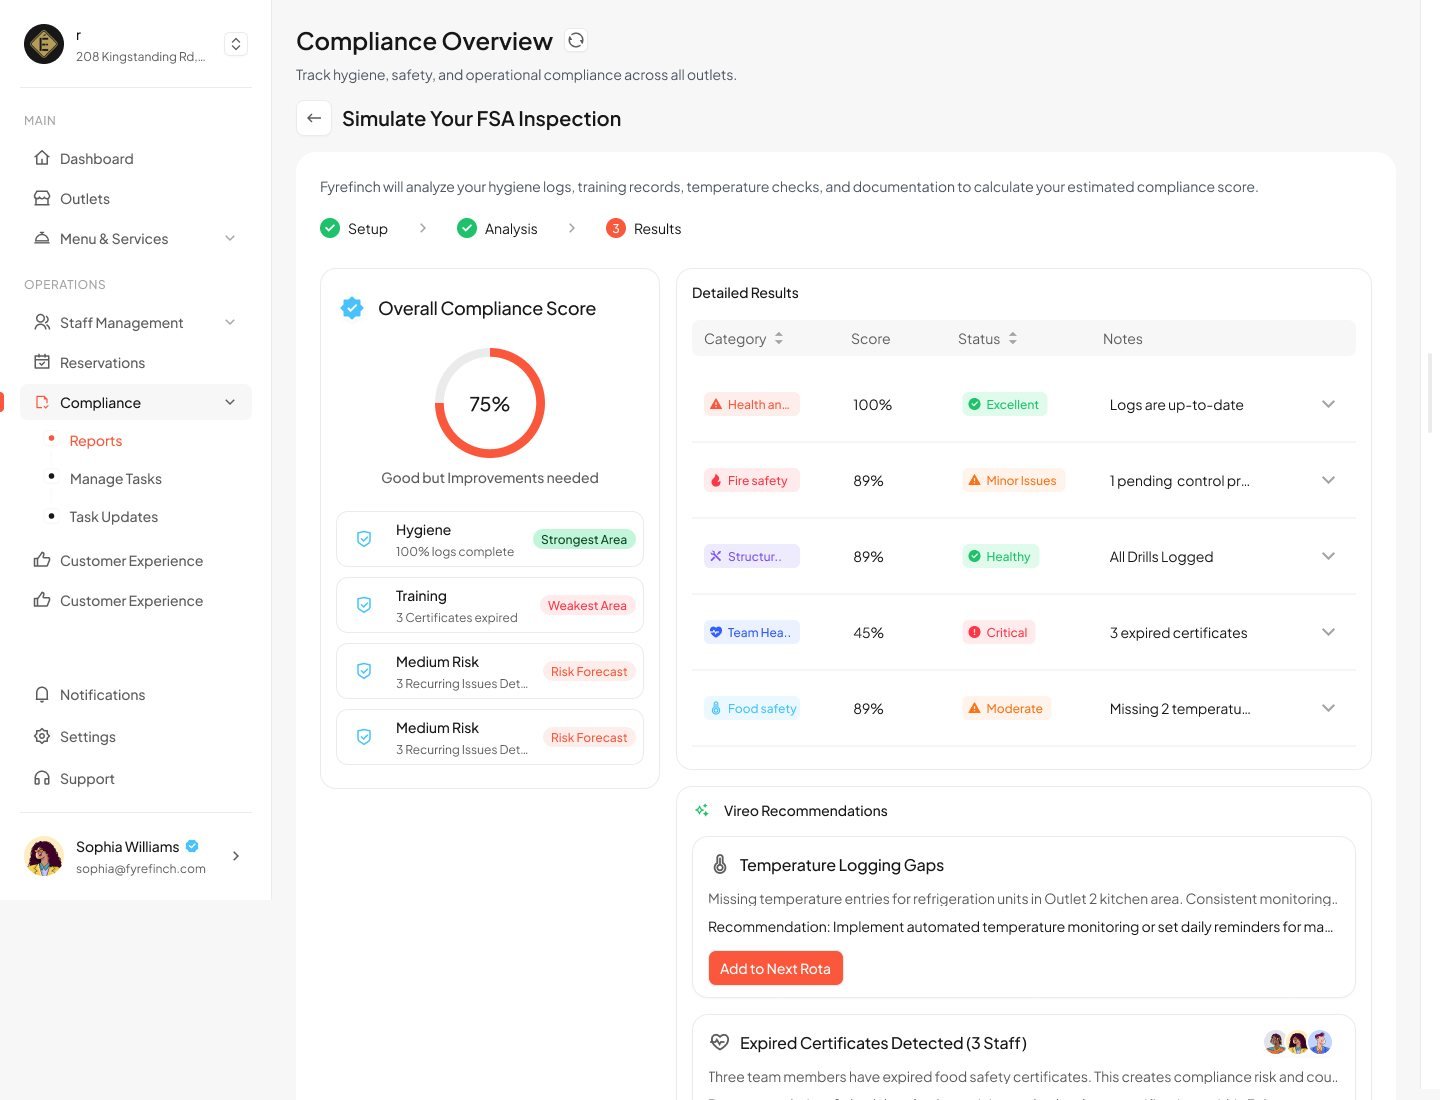Open Sophia Williams profile menu arrow
Viewport: 1440px width, 1100px height.
coord(236,856)
